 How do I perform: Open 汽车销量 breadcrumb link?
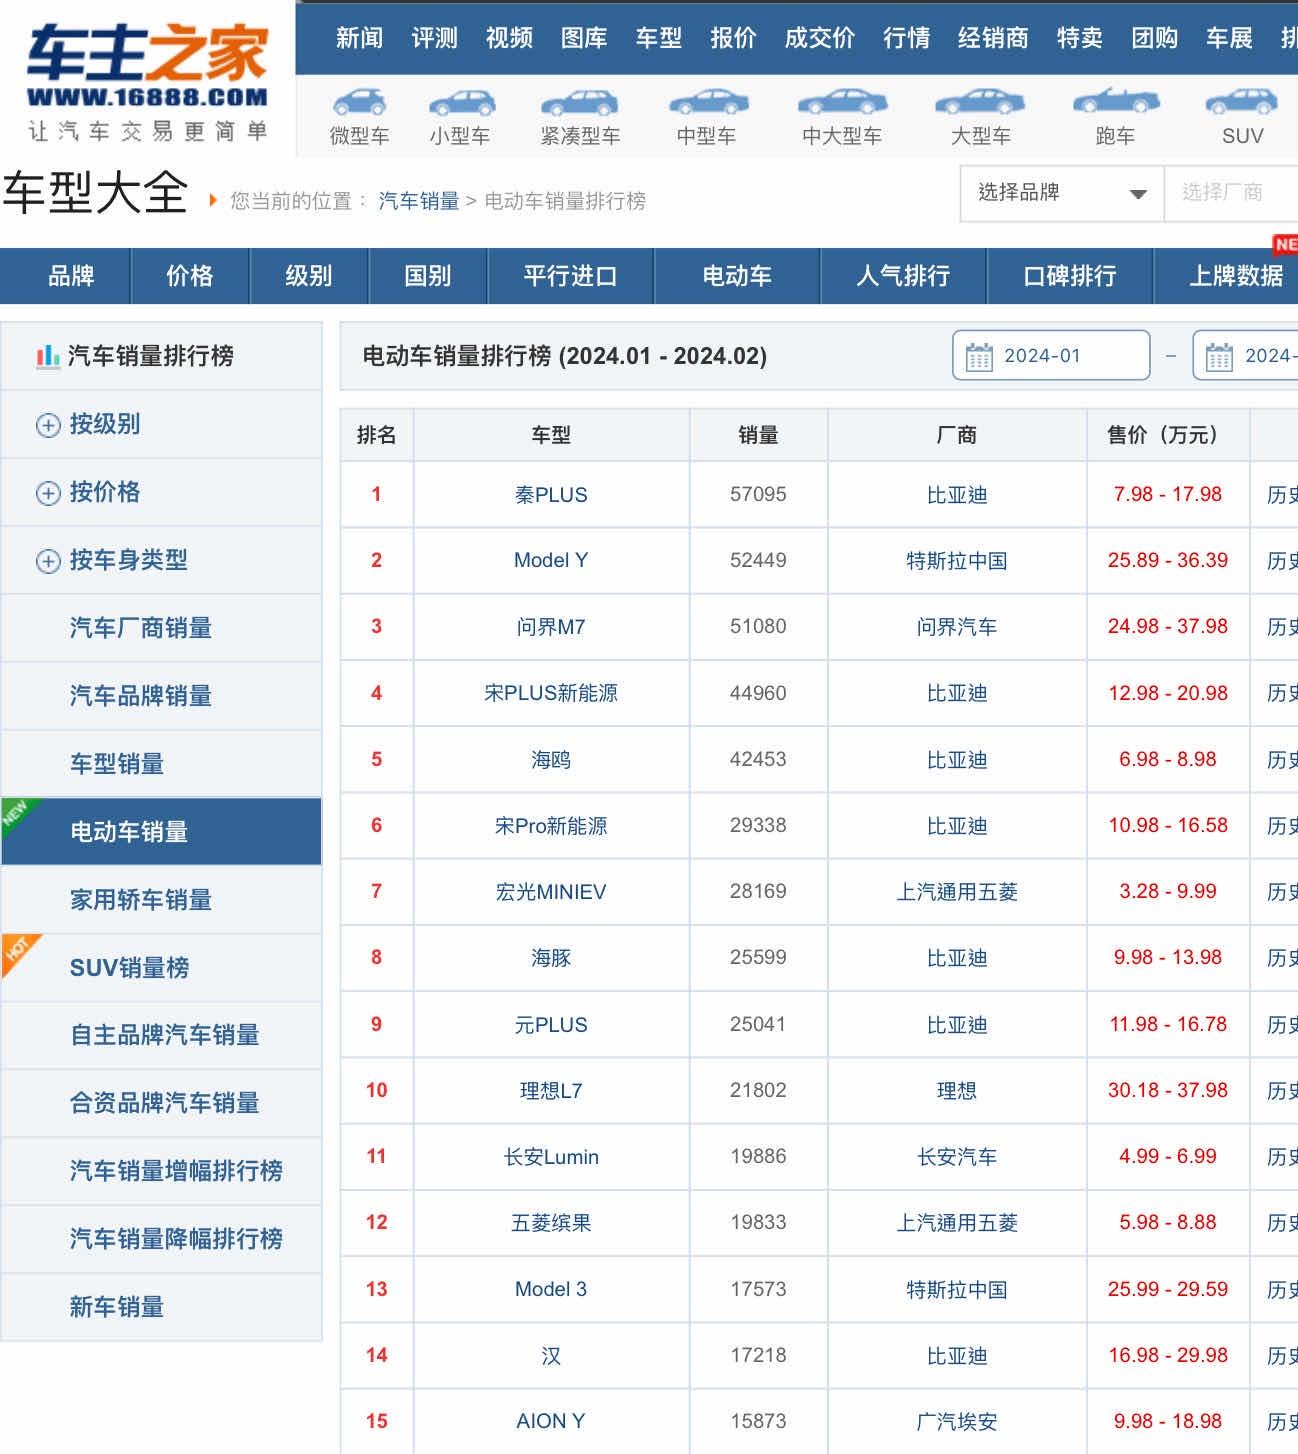click(418, 201)
